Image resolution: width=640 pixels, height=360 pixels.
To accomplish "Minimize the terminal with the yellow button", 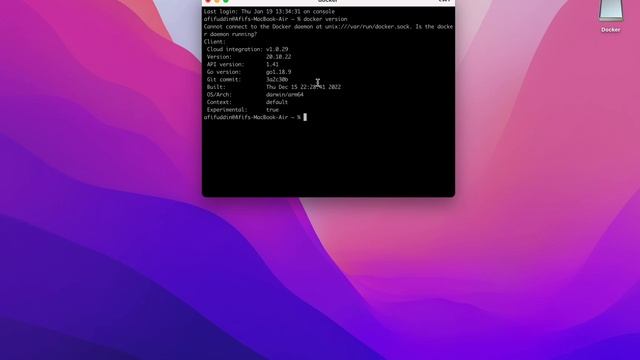I will [217, 1].
